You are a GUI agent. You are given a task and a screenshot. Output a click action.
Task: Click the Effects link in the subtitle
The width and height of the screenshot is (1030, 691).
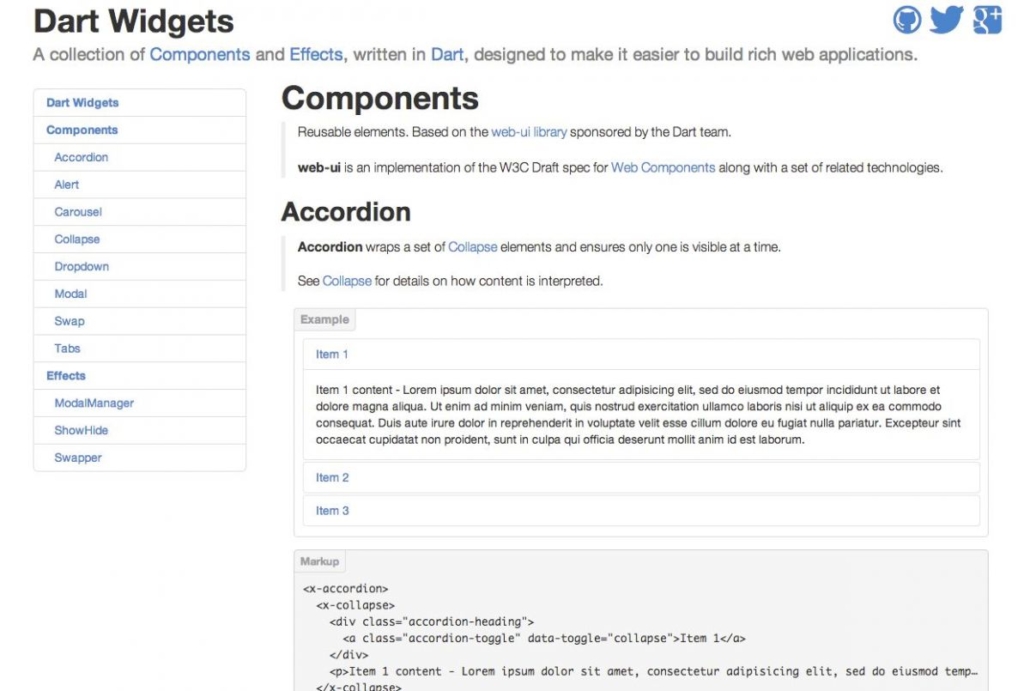(x=316, y=54)
